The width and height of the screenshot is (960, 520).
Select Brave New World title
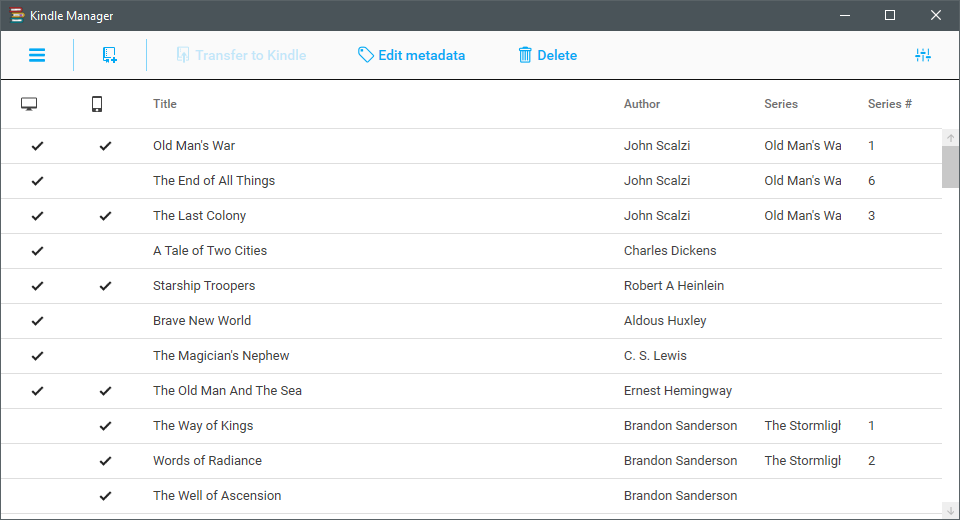coord(202,320)
